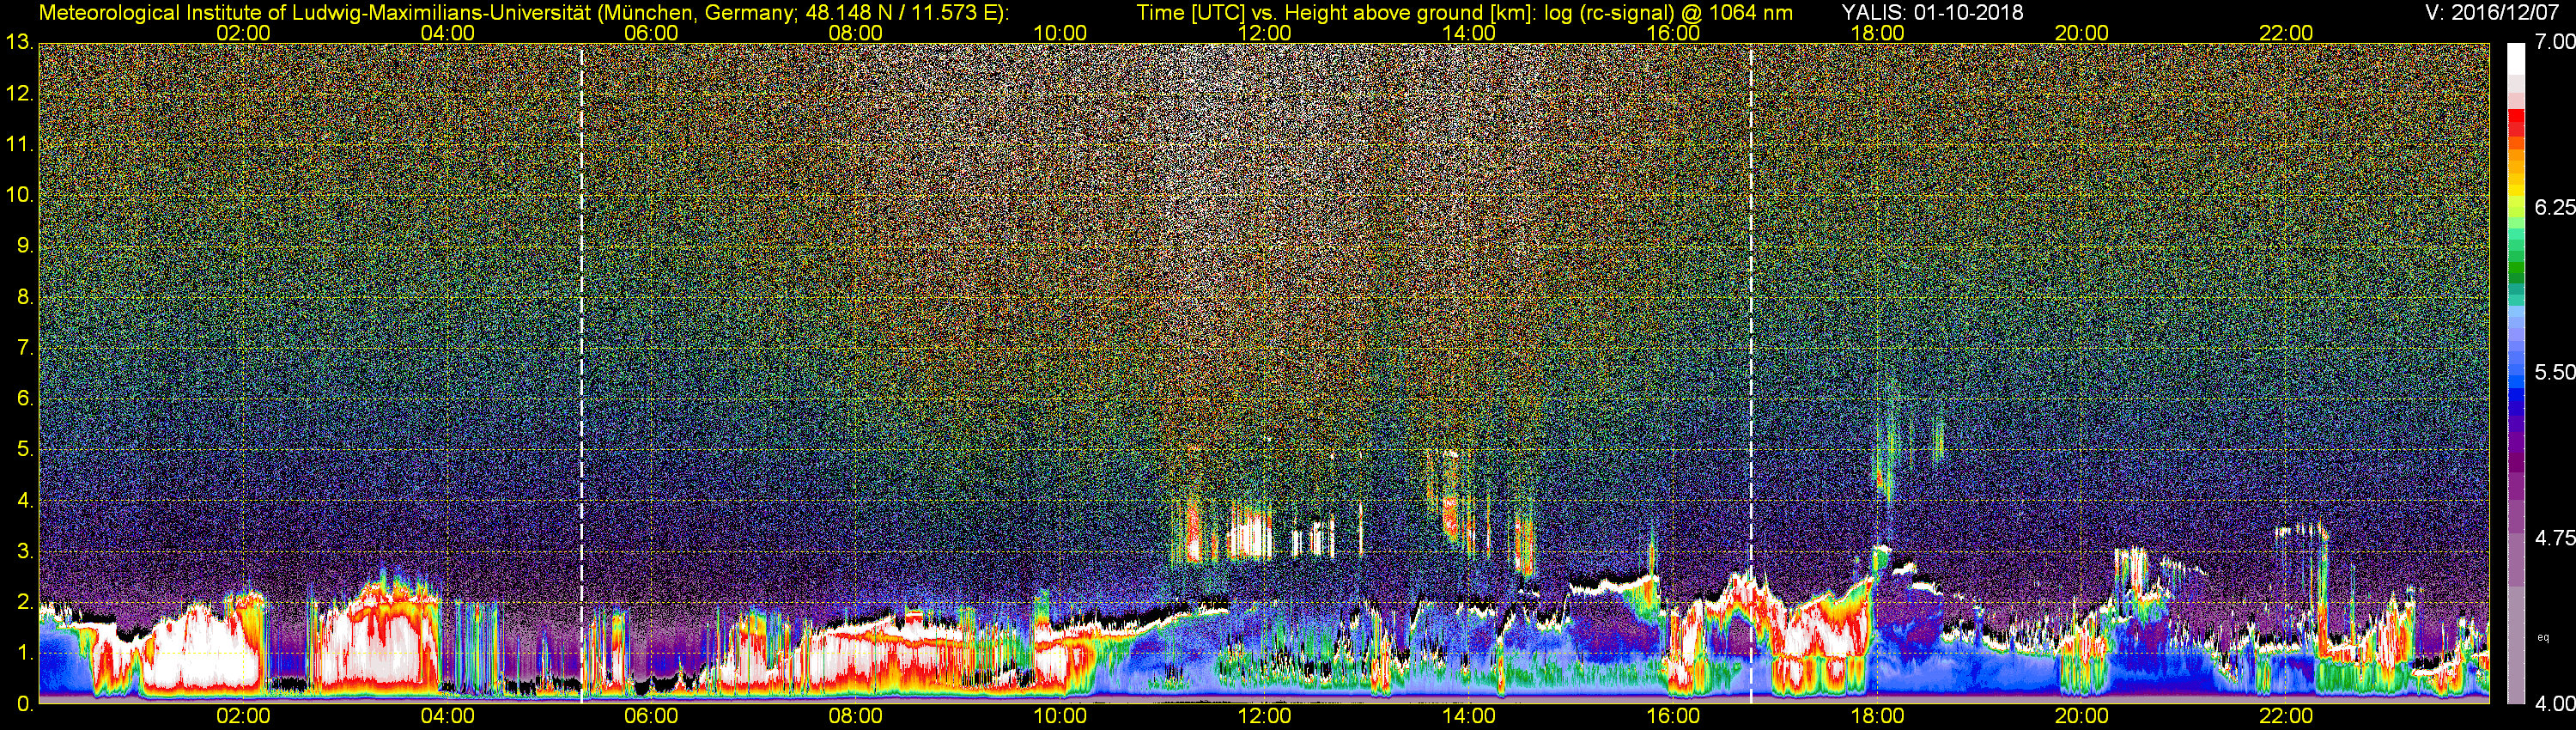The width and height of the screenshot is (2576, 730).
Task: Click the 08:00 label on the top time axis
Action: click(x=856, y=33)
